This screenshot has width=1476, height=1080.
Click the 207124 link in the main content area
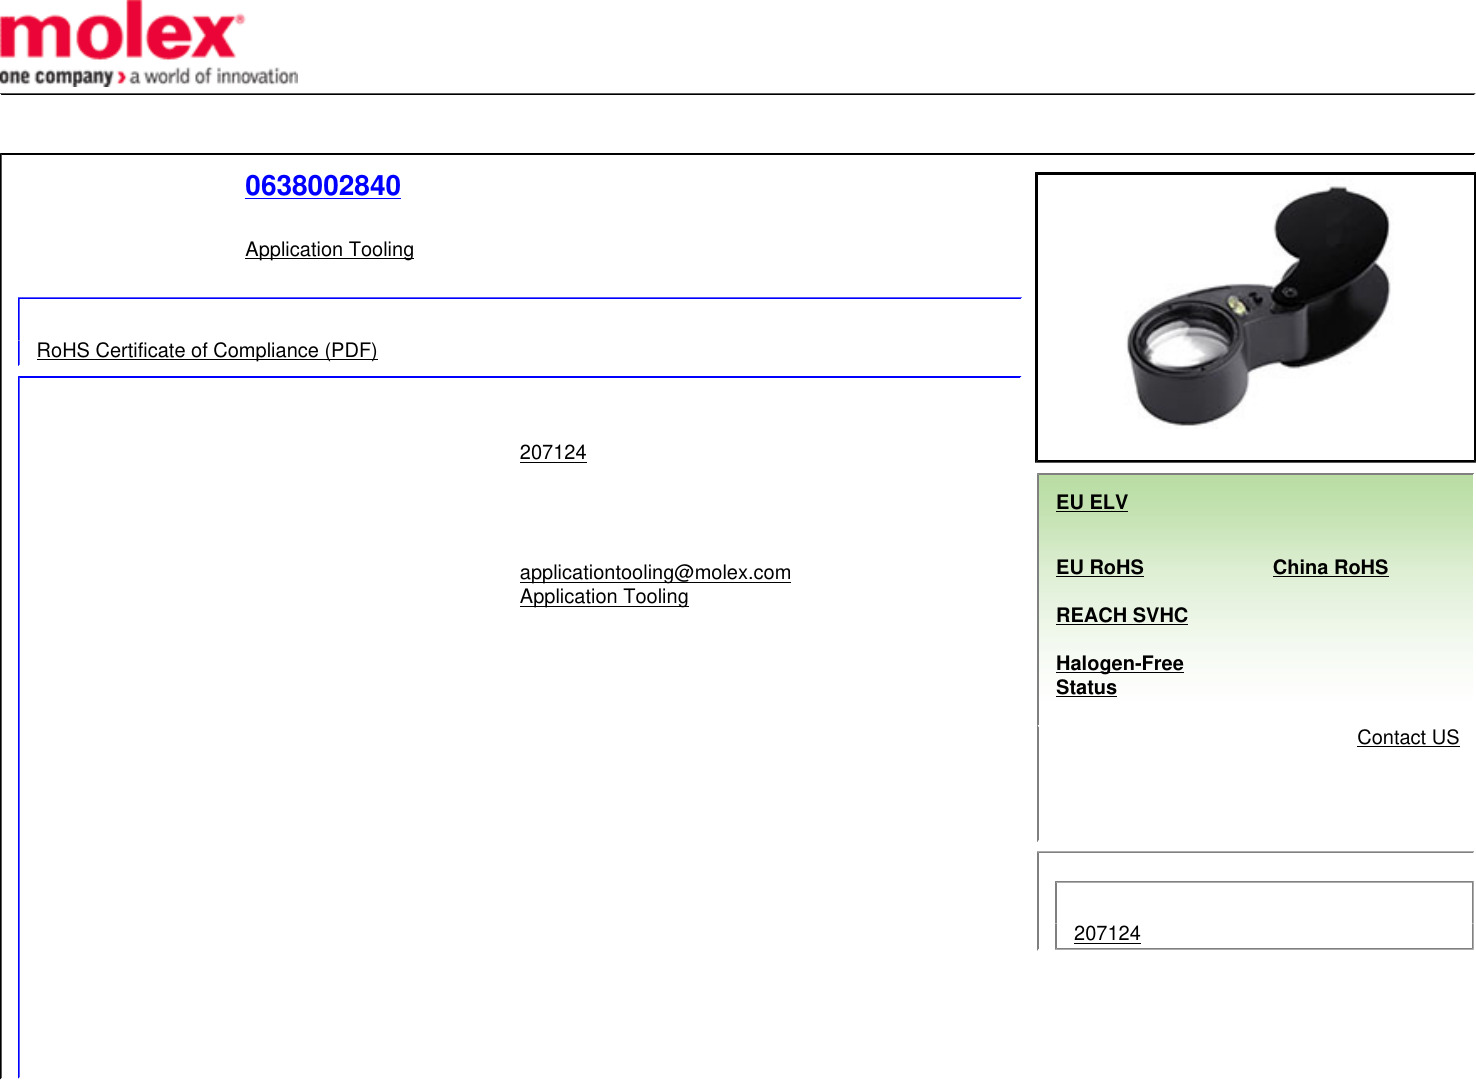pos(553,452)
